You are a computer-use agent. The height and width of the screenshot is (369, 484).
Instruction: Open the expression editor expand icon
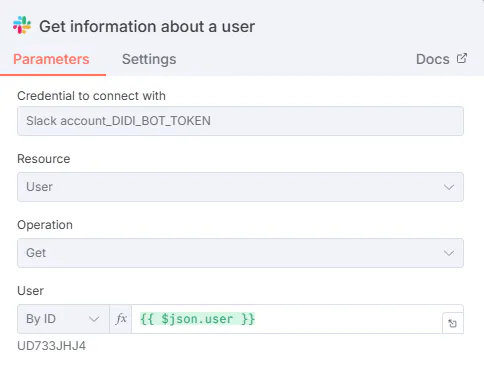(x=452, y=323)
